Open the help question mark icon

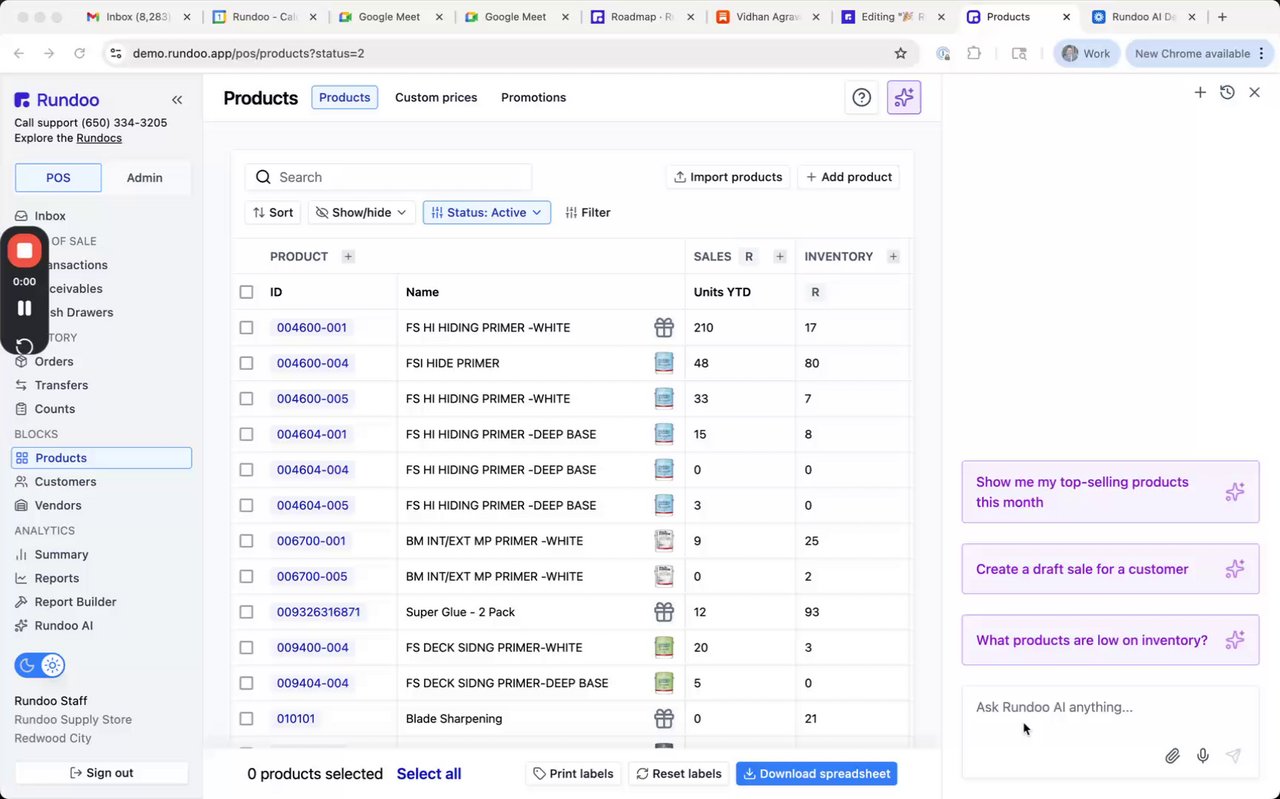tap(861, 97)
